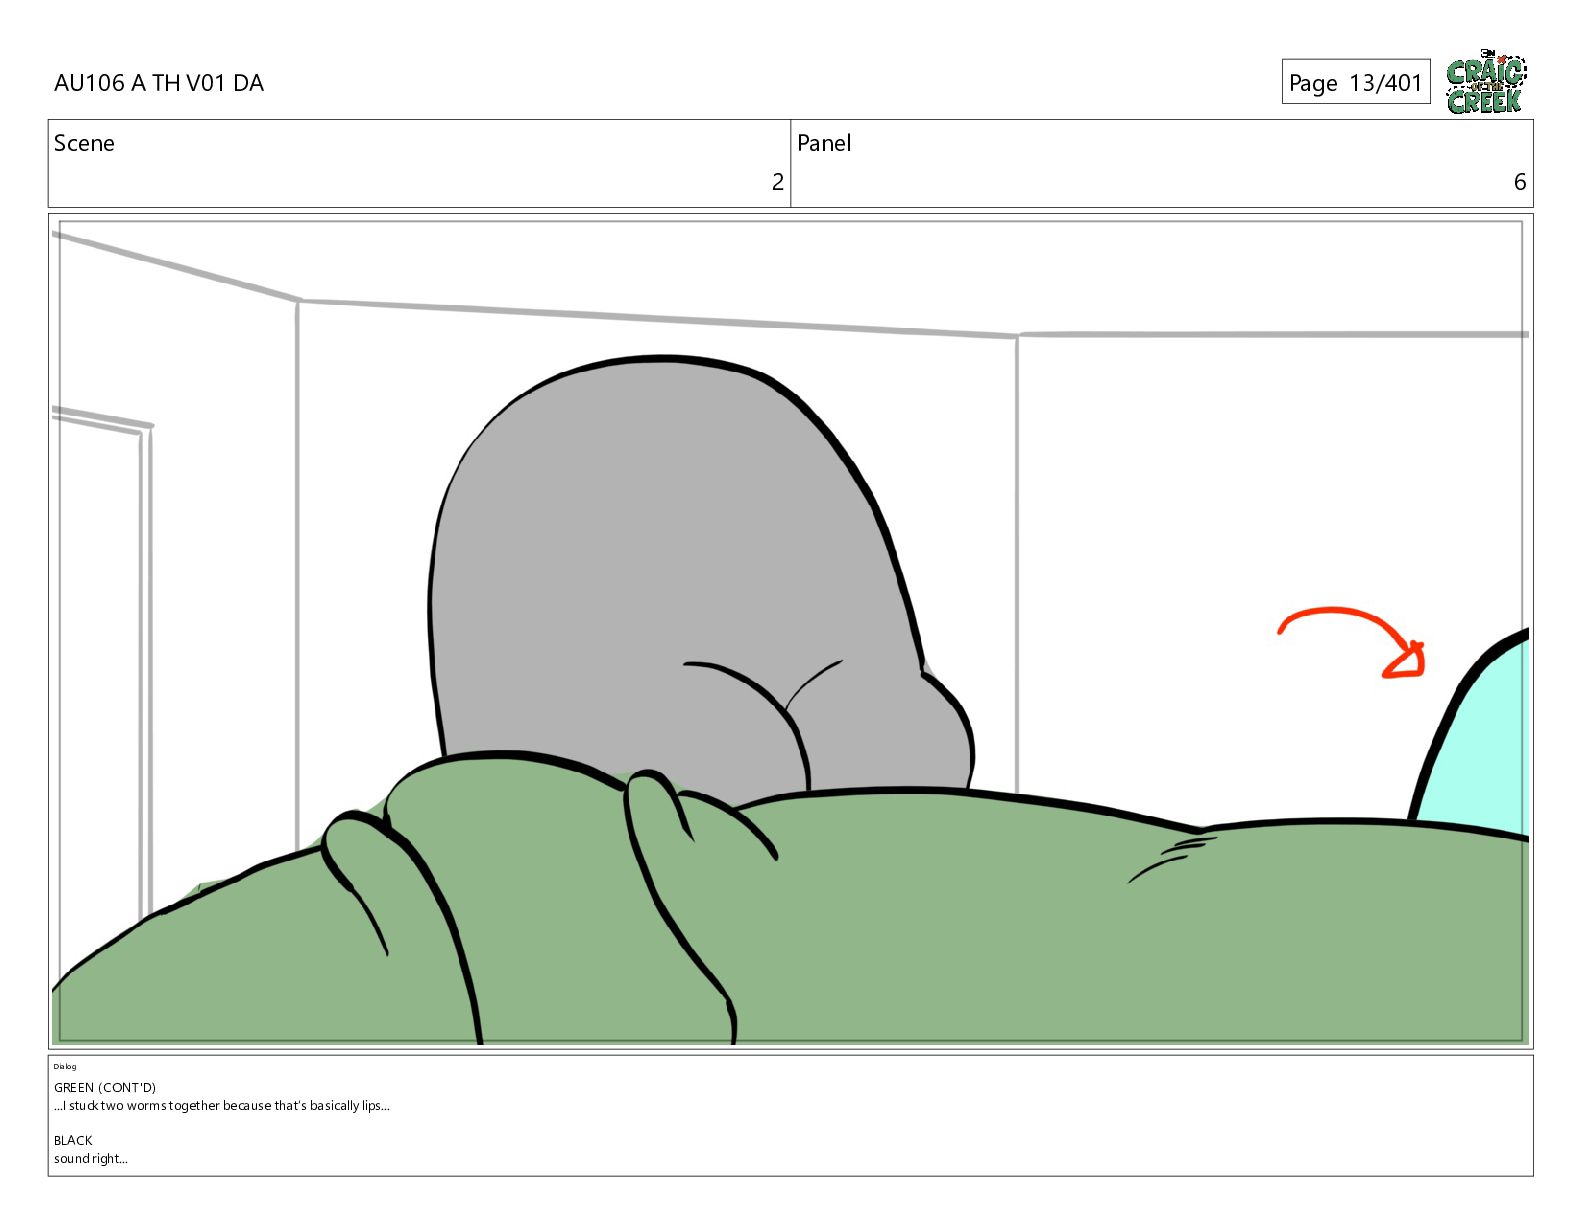
Task: Click the 'BLACK' speaker name
Action: coord(73,1141)
